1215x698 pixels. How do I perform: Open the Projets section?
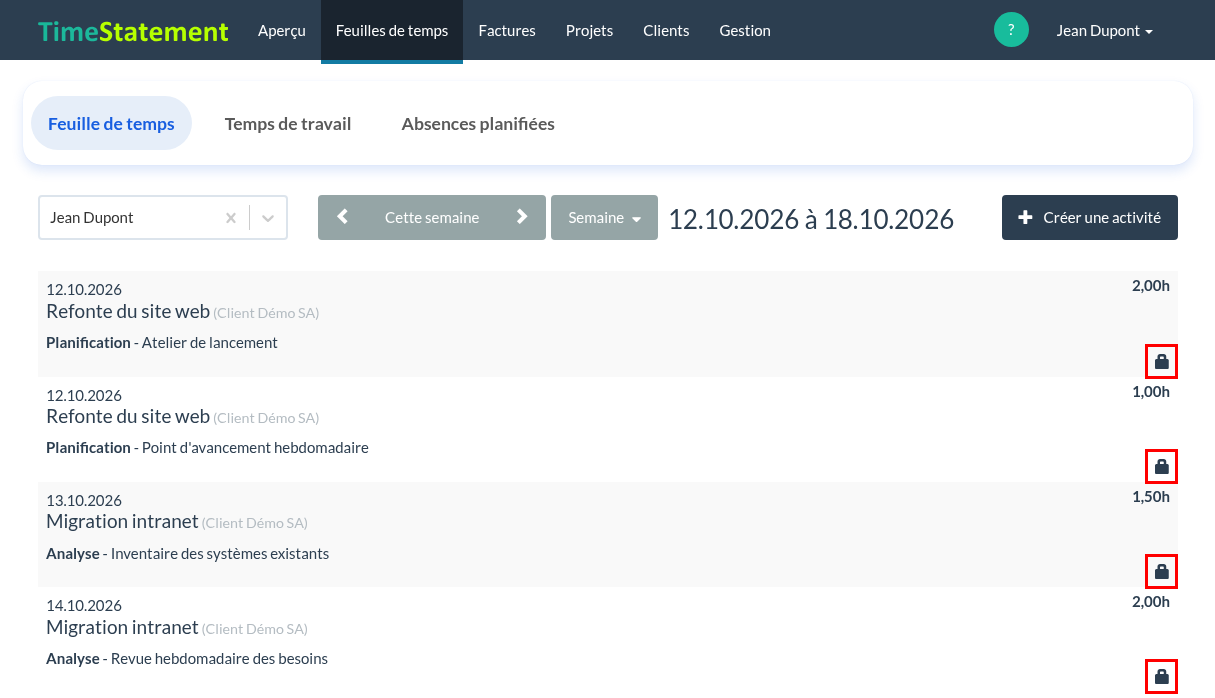[x=589, y=30]
